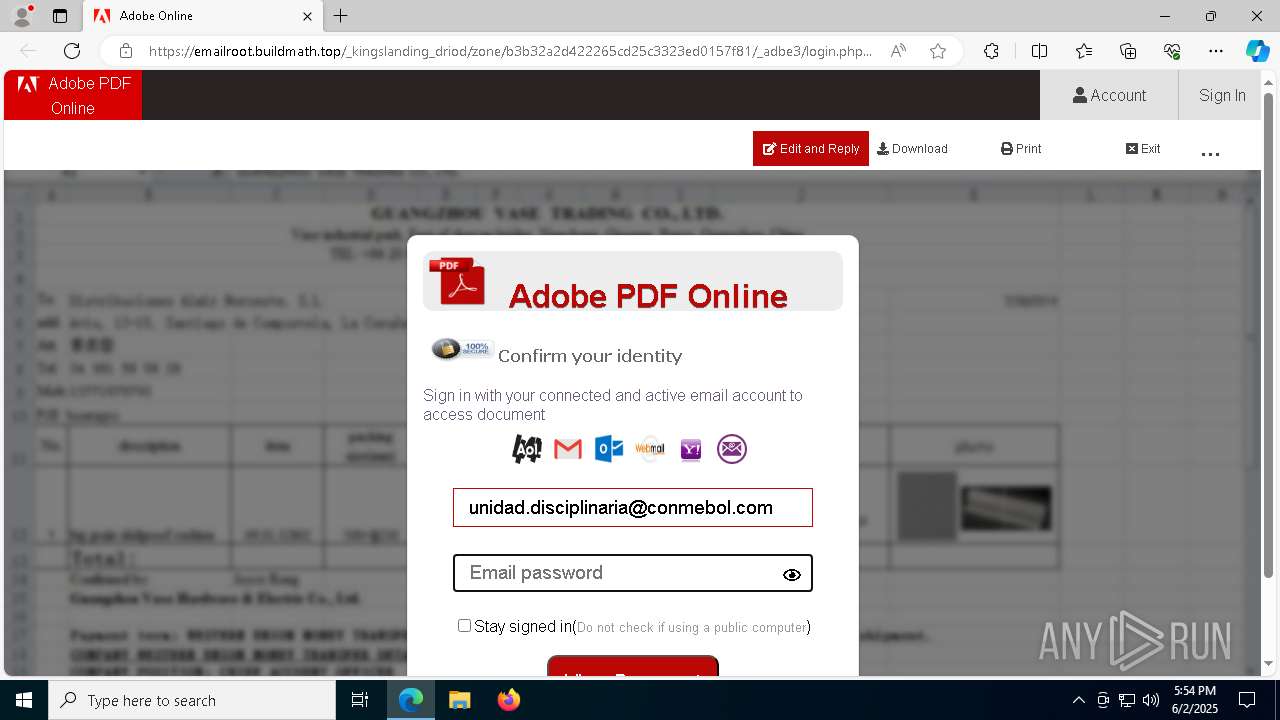This screenshot has width=1280, height=720.
Task: Click the purple other-mail envelope icon
Action: [732, 449]
